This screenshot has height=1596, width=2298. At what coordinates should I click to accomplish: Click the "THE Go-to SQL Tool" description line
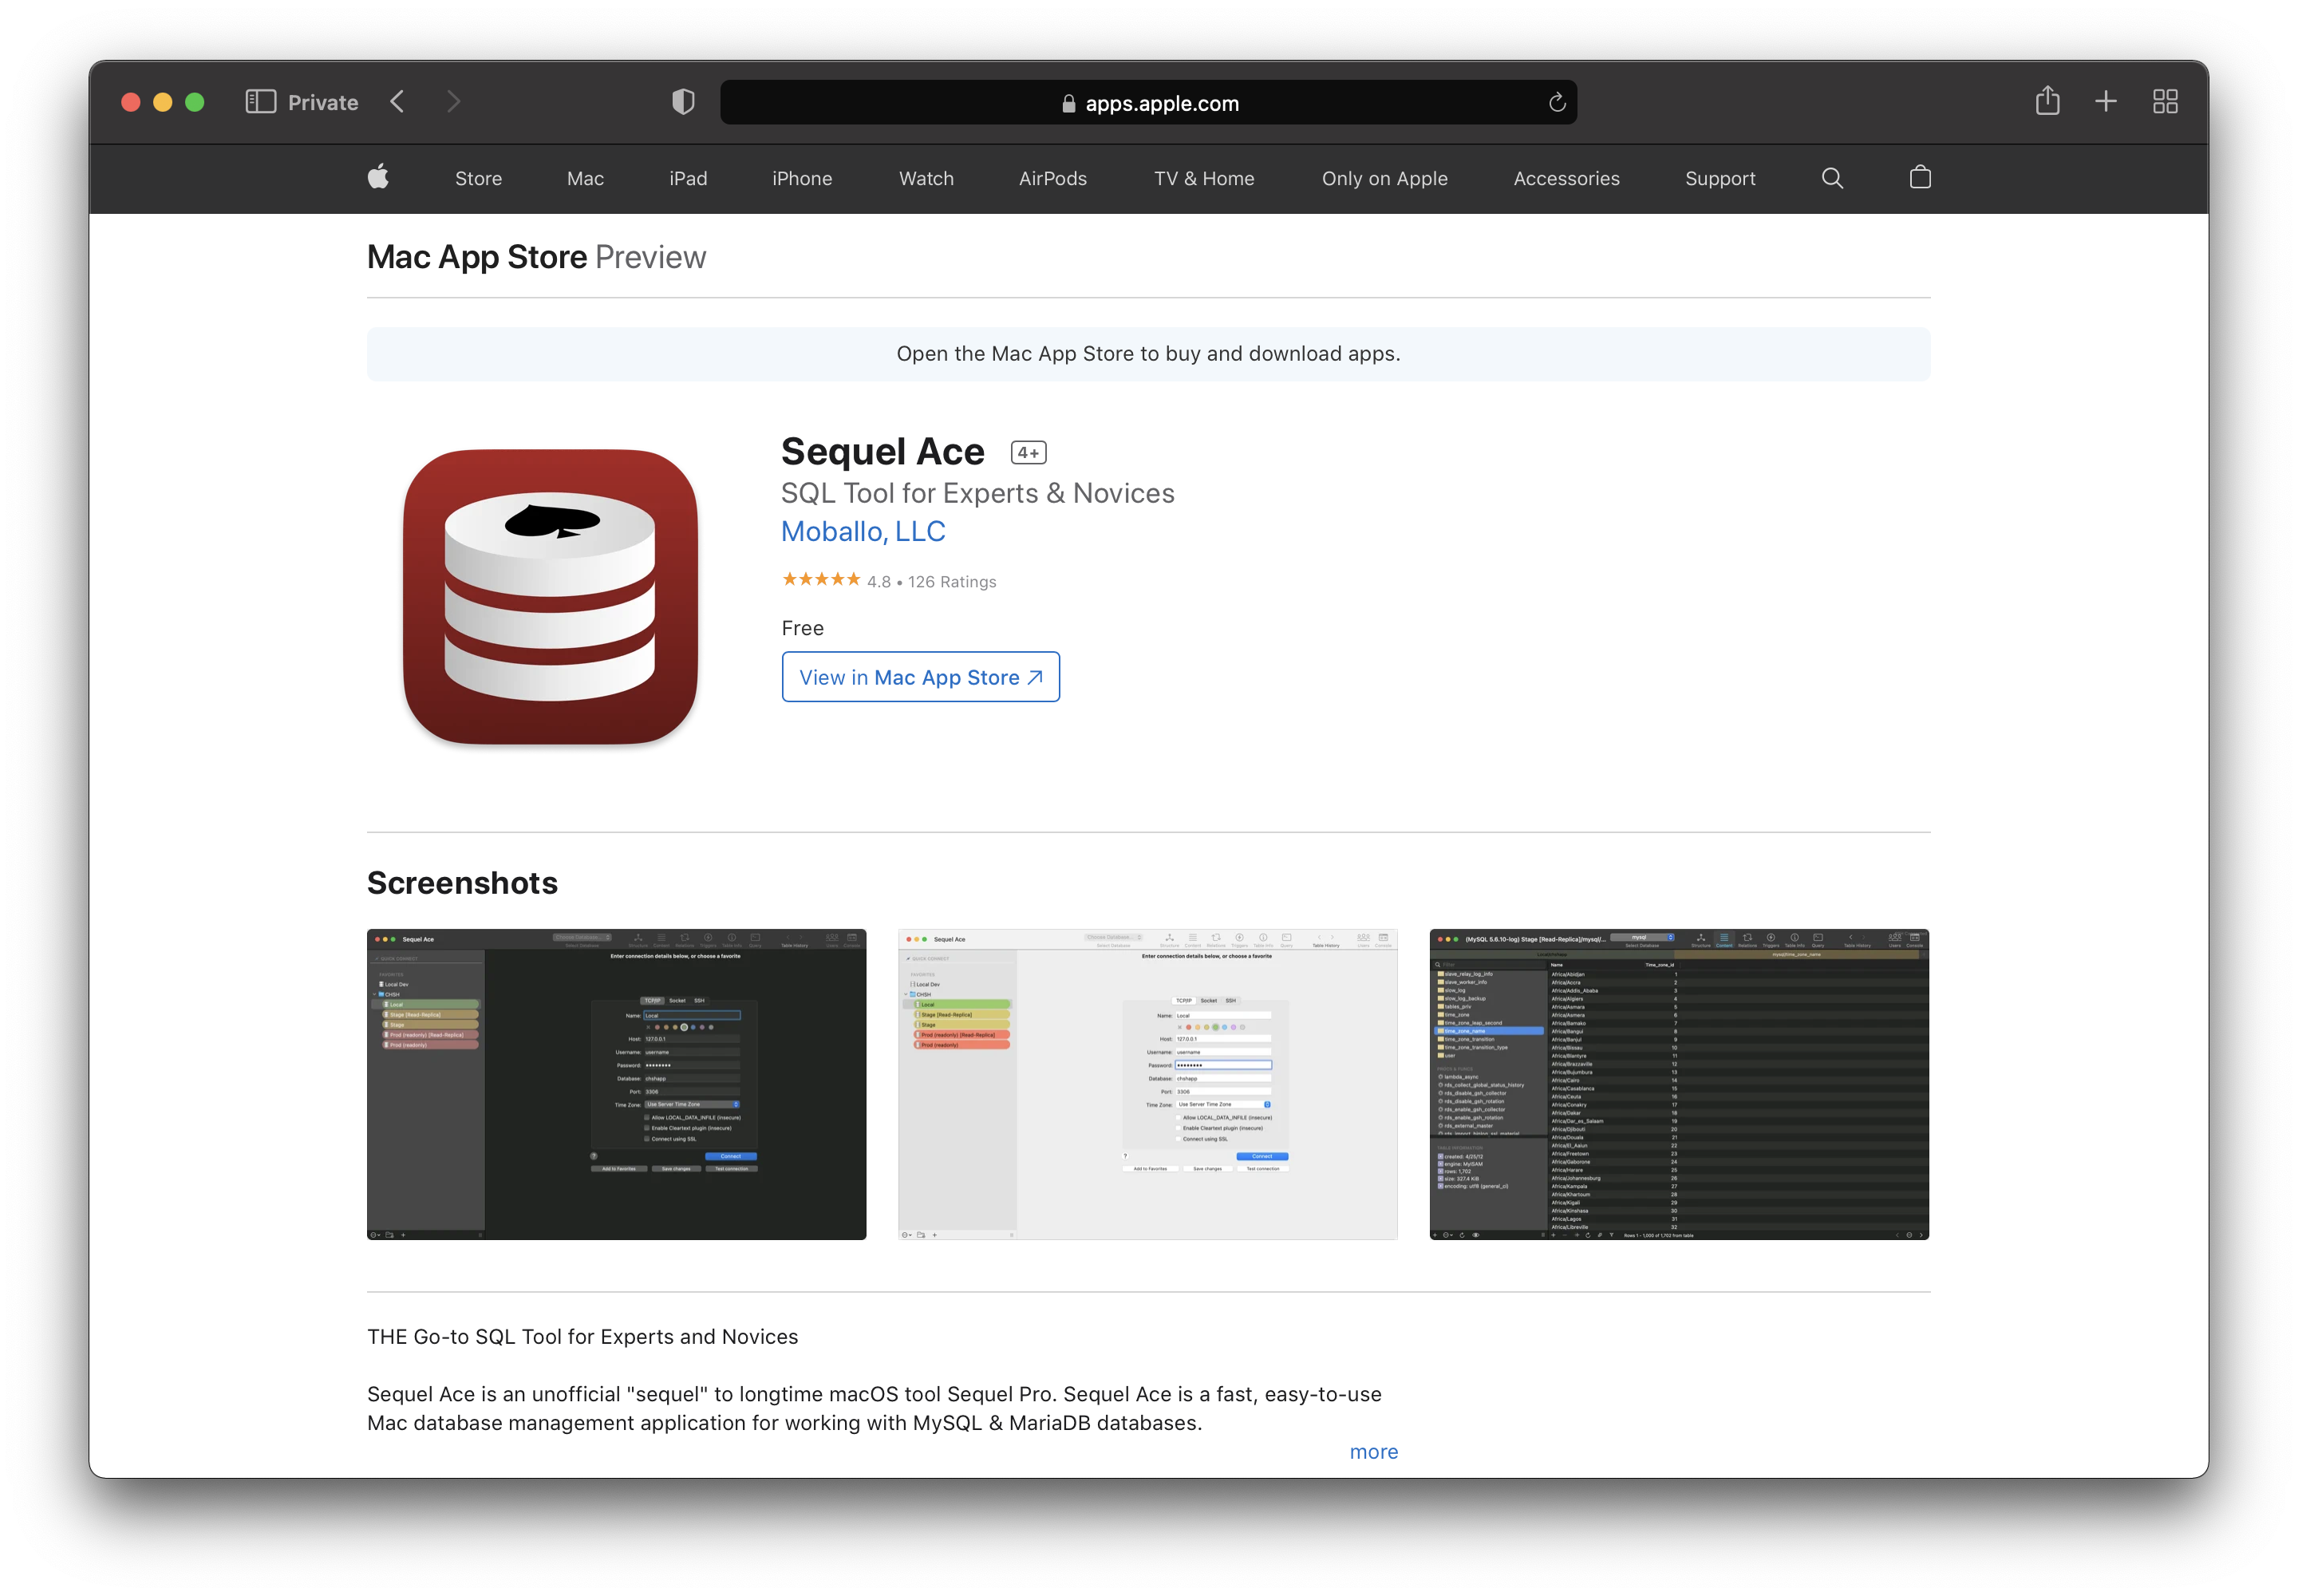582,1337
